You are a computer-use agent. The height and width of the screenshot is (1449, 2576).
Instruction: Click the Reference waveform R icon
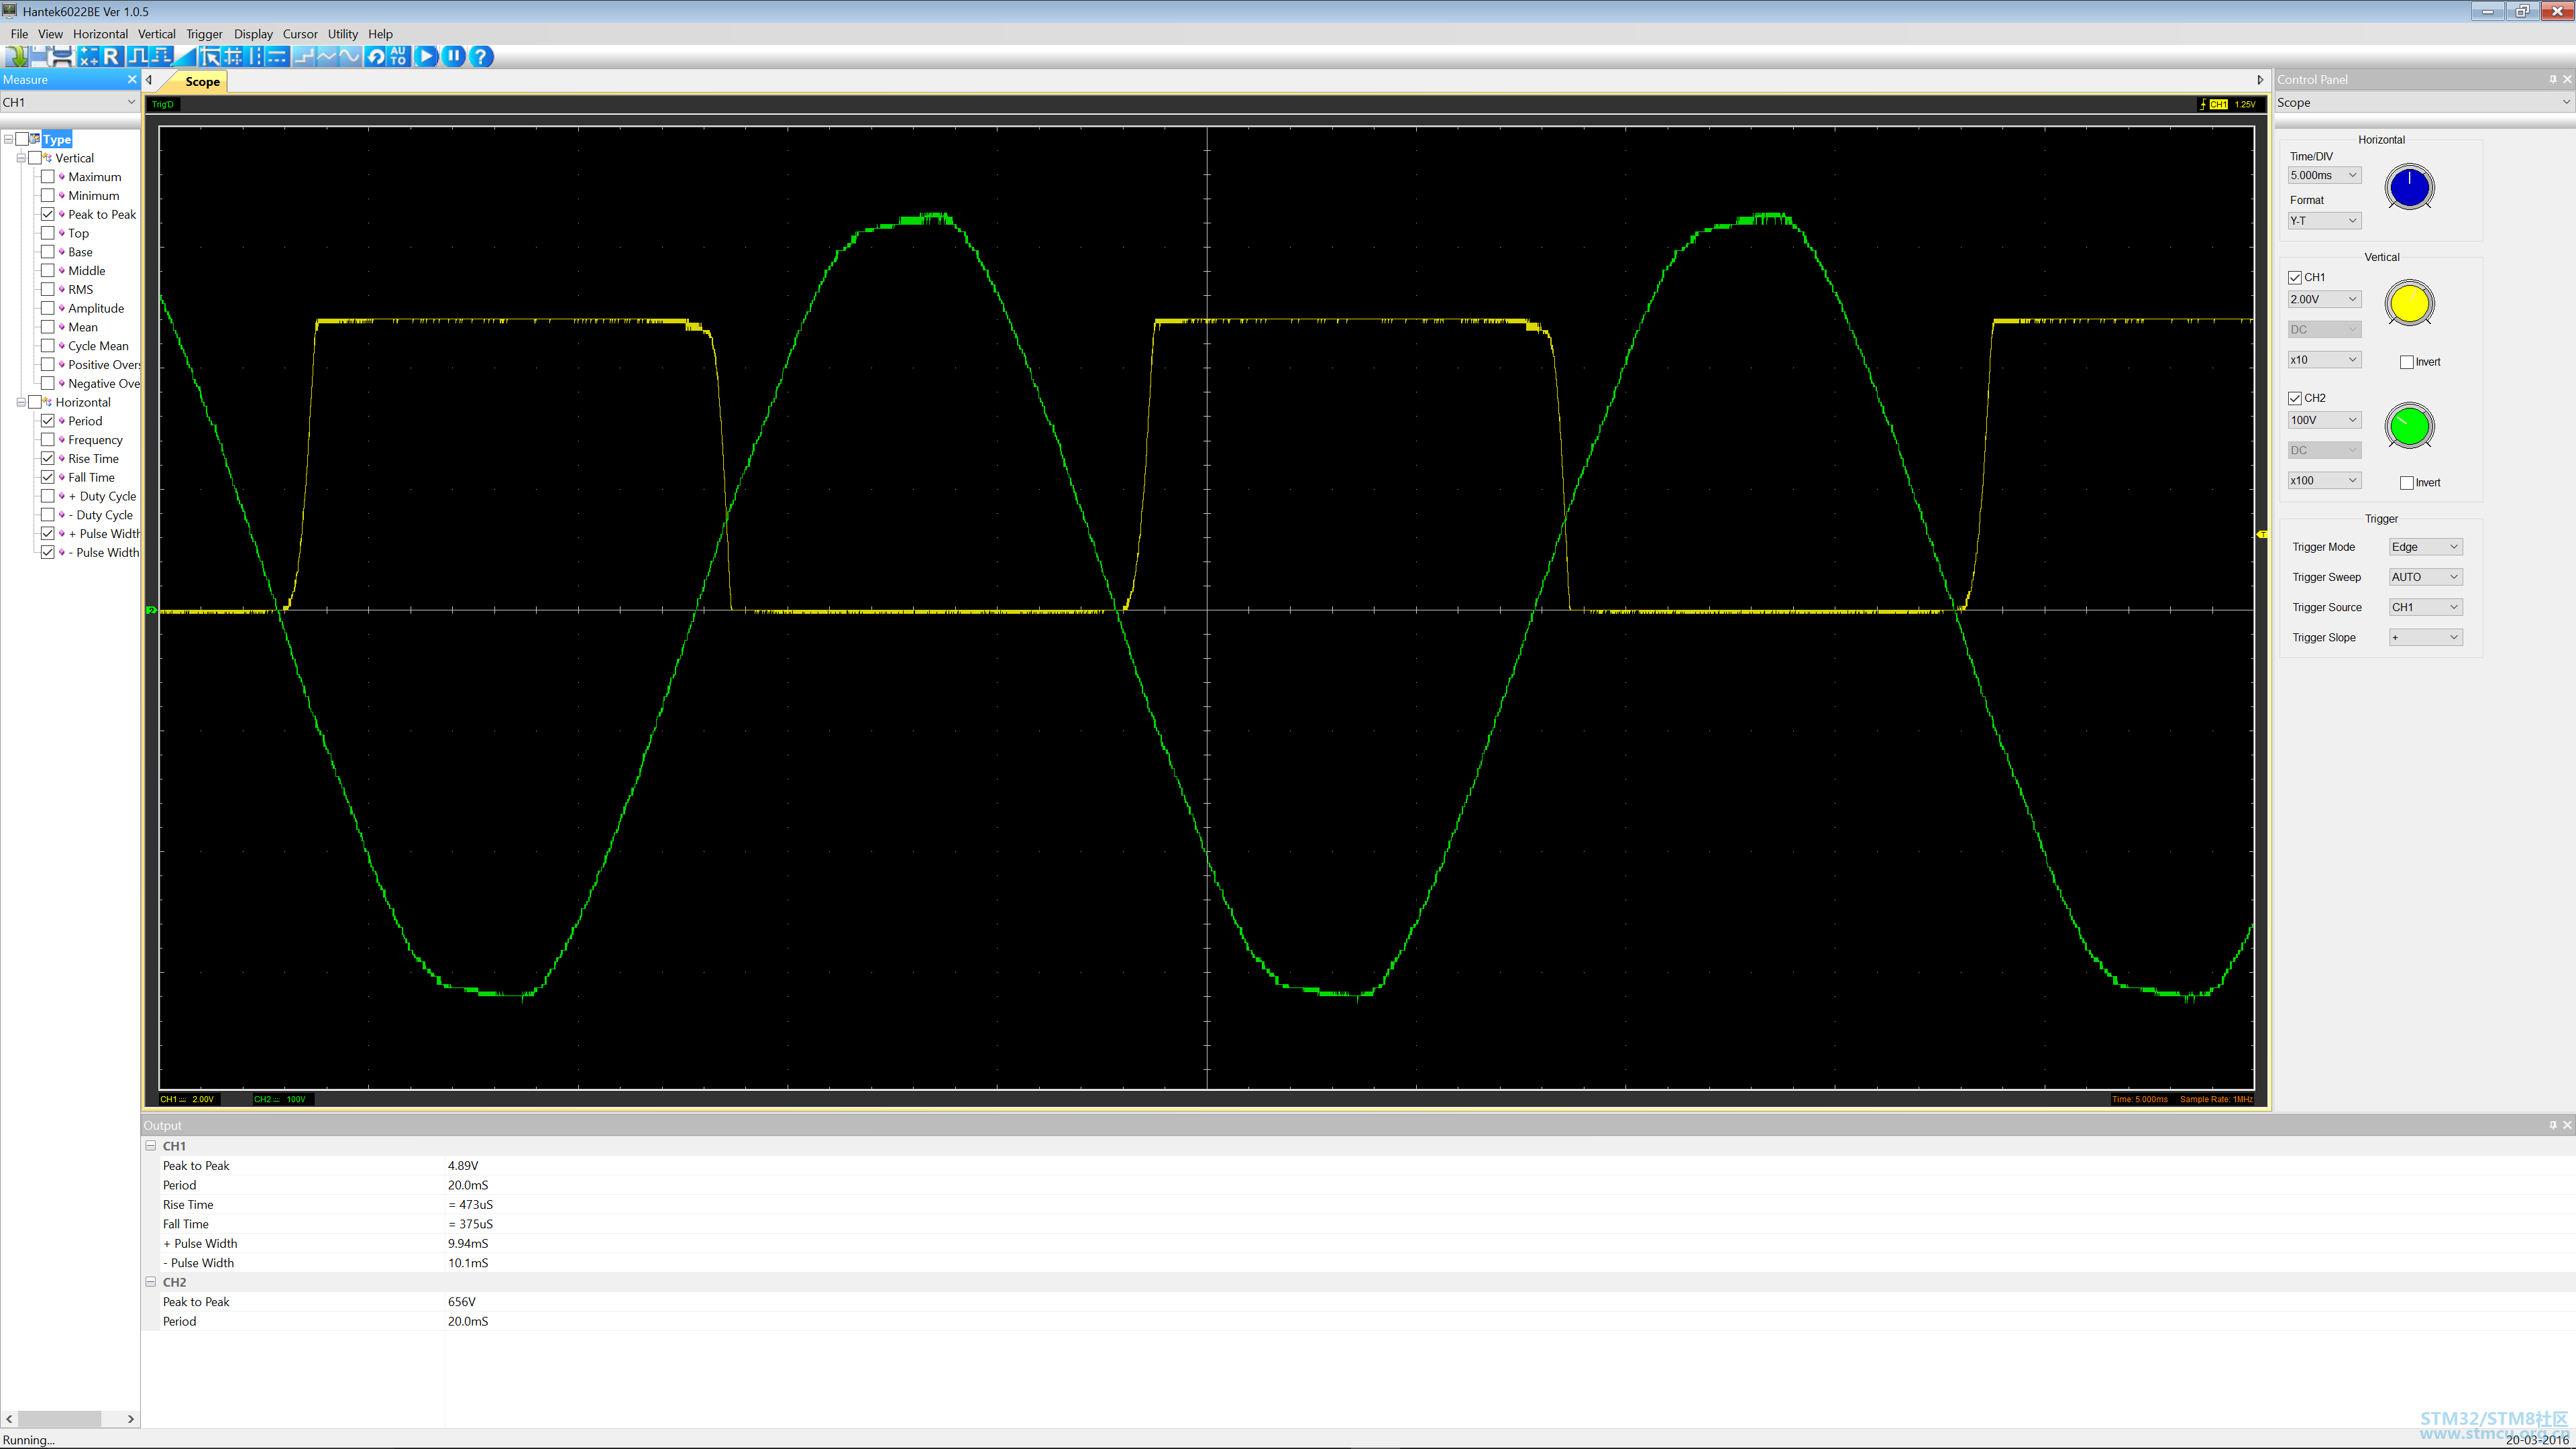111,56
